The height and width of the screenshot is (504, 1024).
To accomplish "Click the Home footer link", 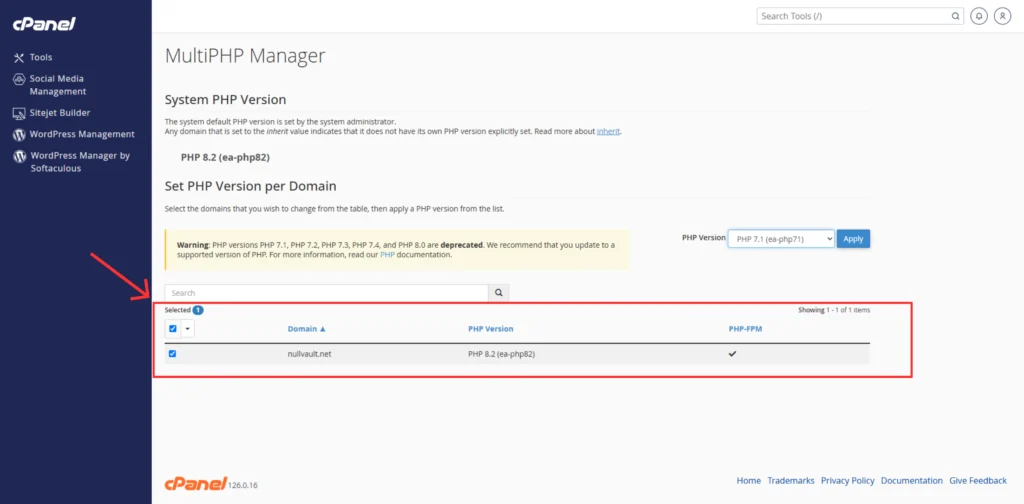I will point(748,480).
